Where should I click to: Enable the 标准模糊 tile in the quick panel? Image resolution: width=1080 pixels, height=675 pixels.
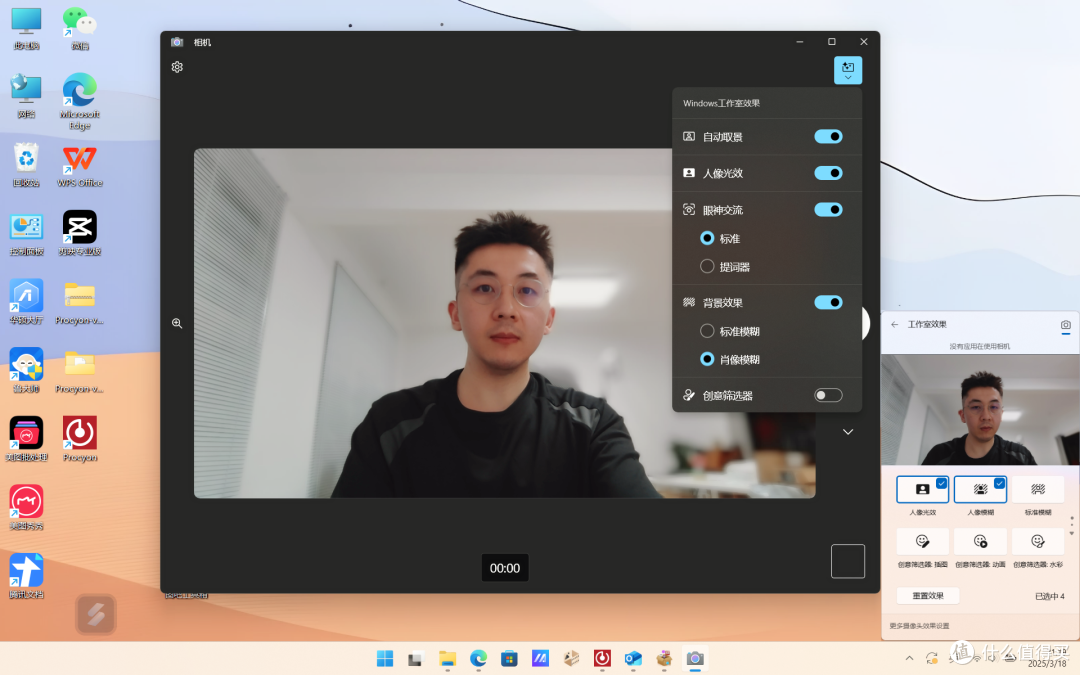(1038, 490)
